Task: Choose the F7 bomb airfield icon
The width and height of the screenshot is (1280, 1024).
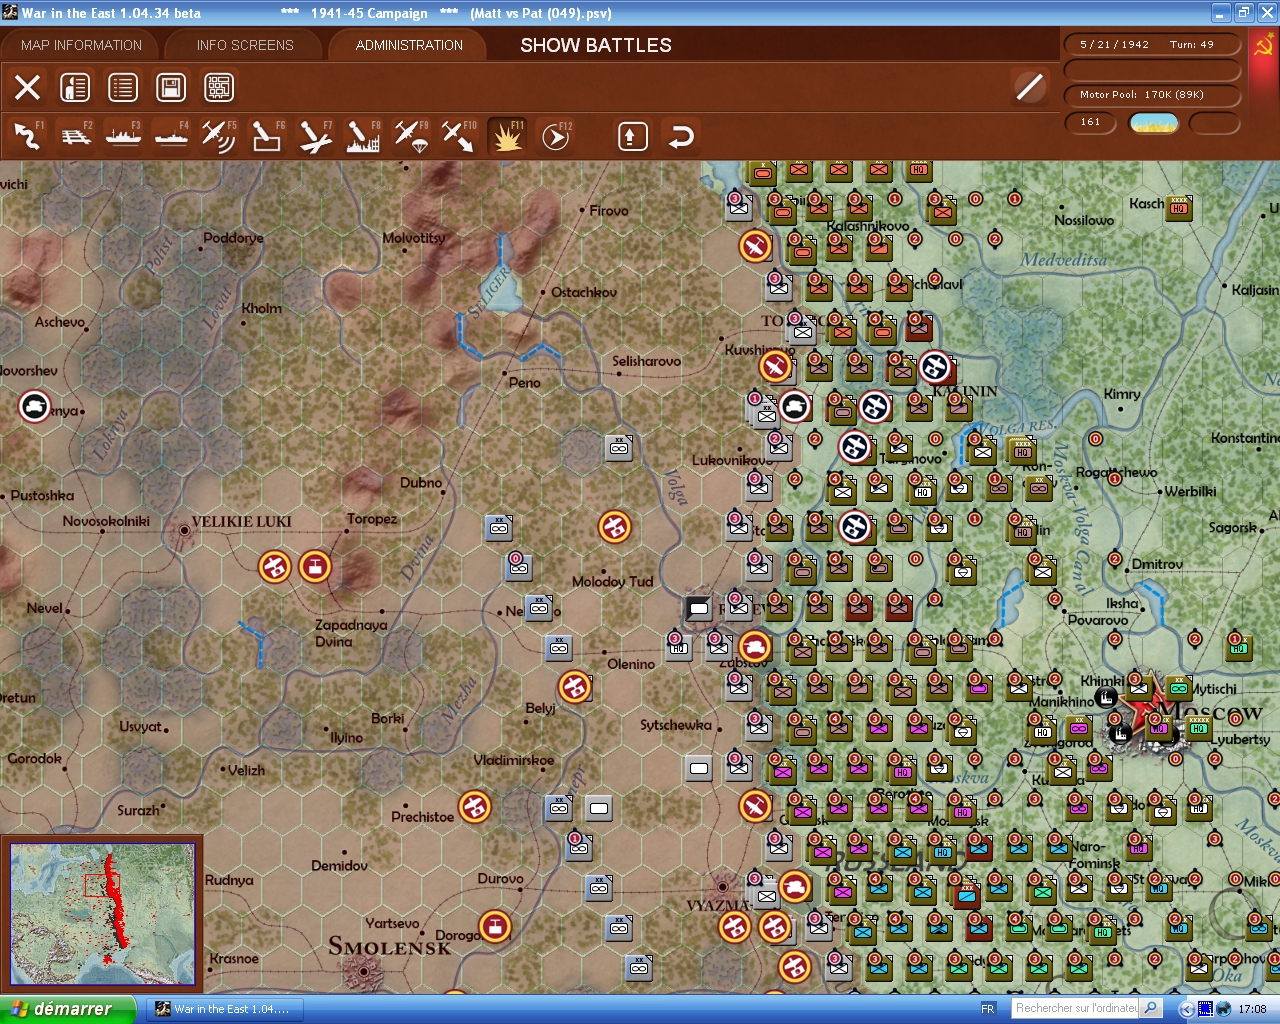Action: point(315,136)
